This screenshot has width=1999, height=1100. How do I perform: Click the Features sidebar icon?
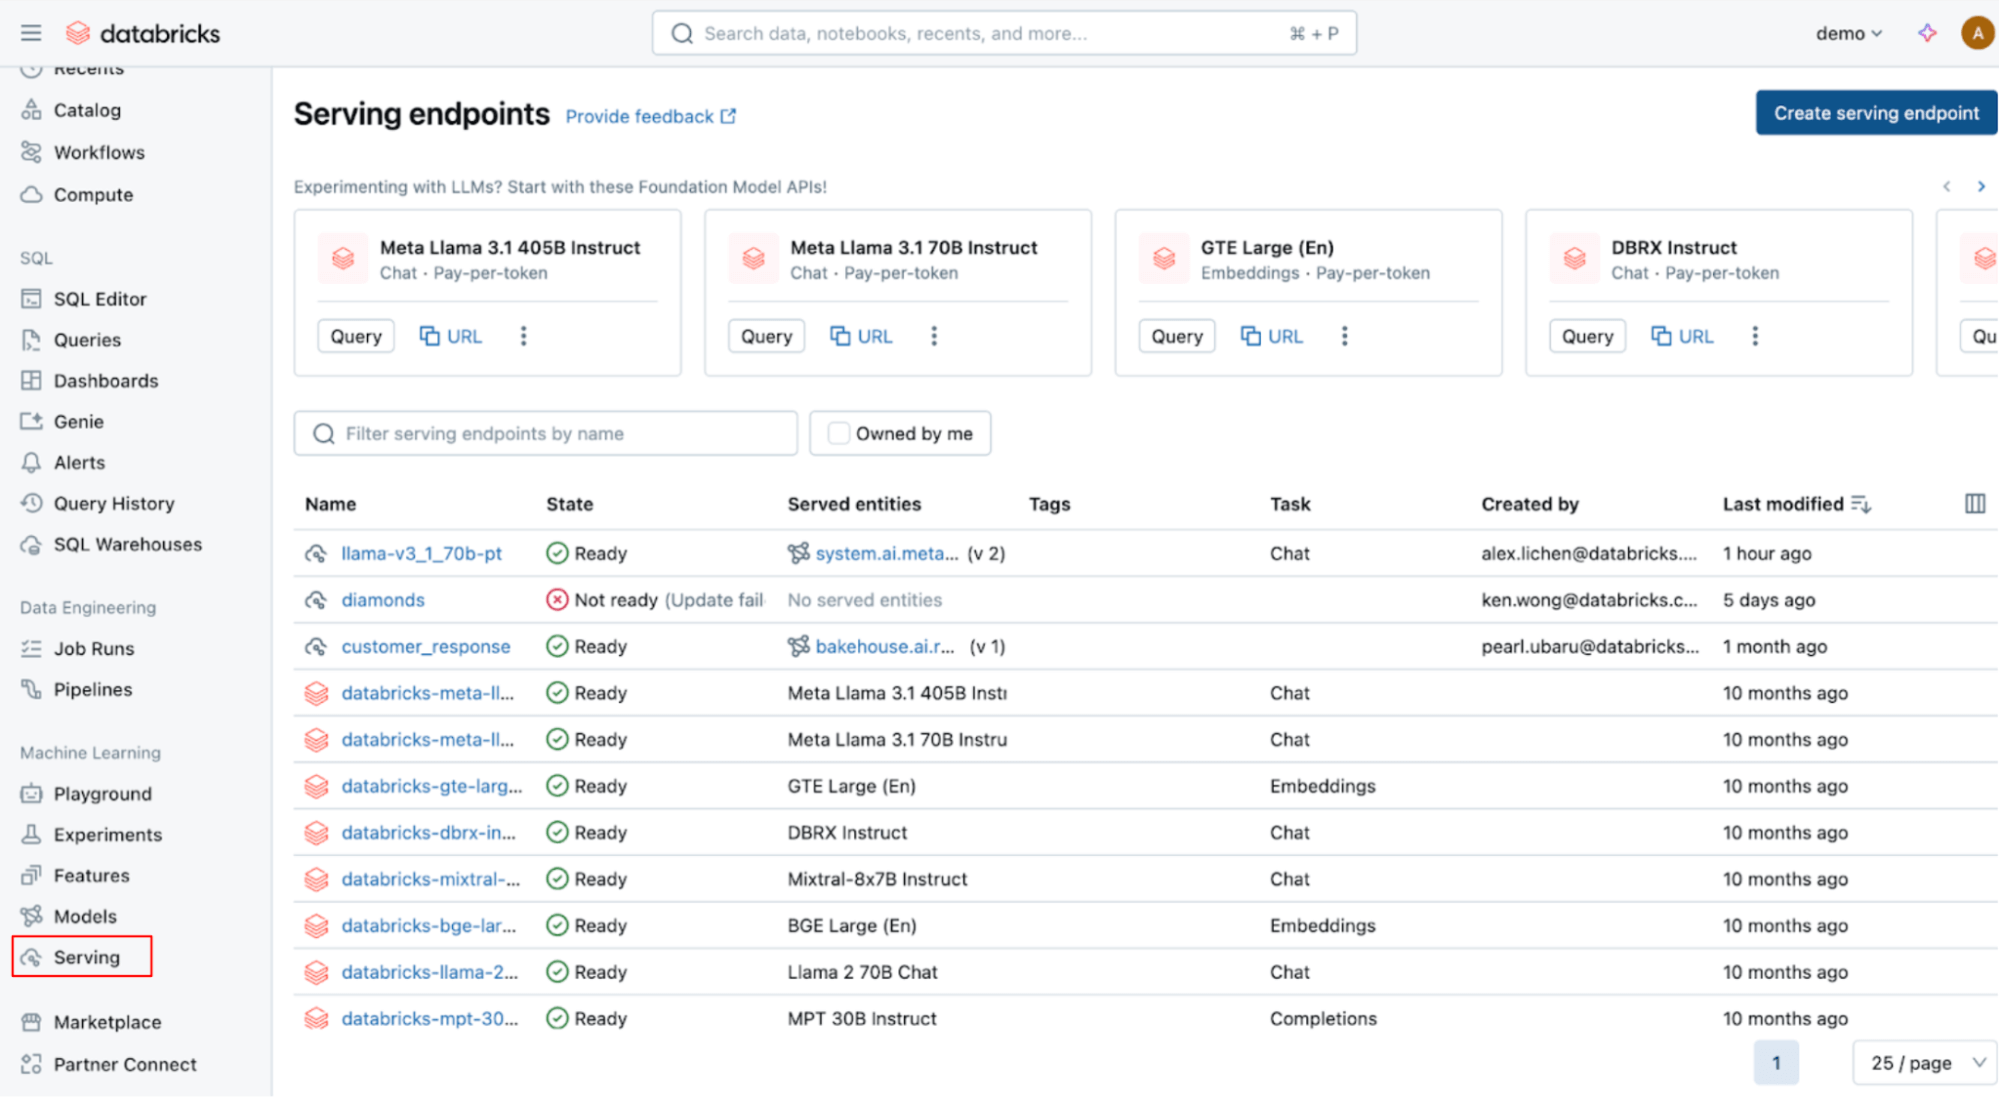tap(33, 874)
